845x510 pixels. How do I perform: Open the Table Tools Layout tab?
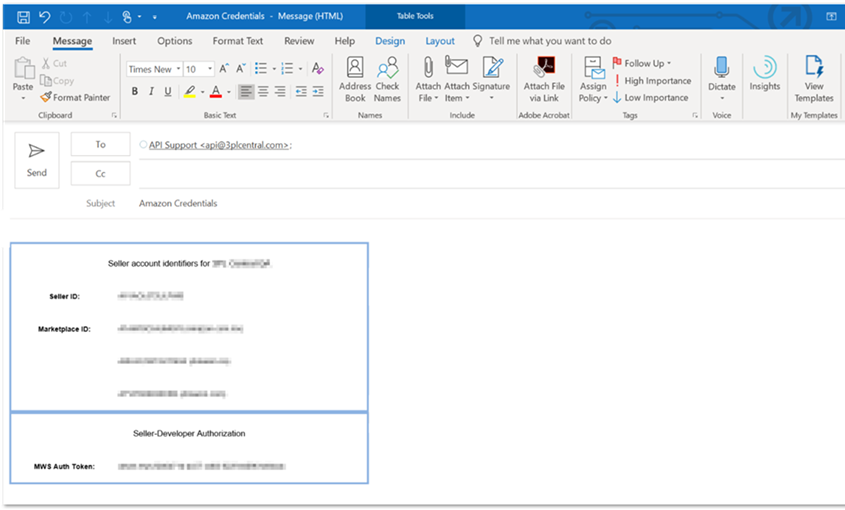[x=440, y=41]
